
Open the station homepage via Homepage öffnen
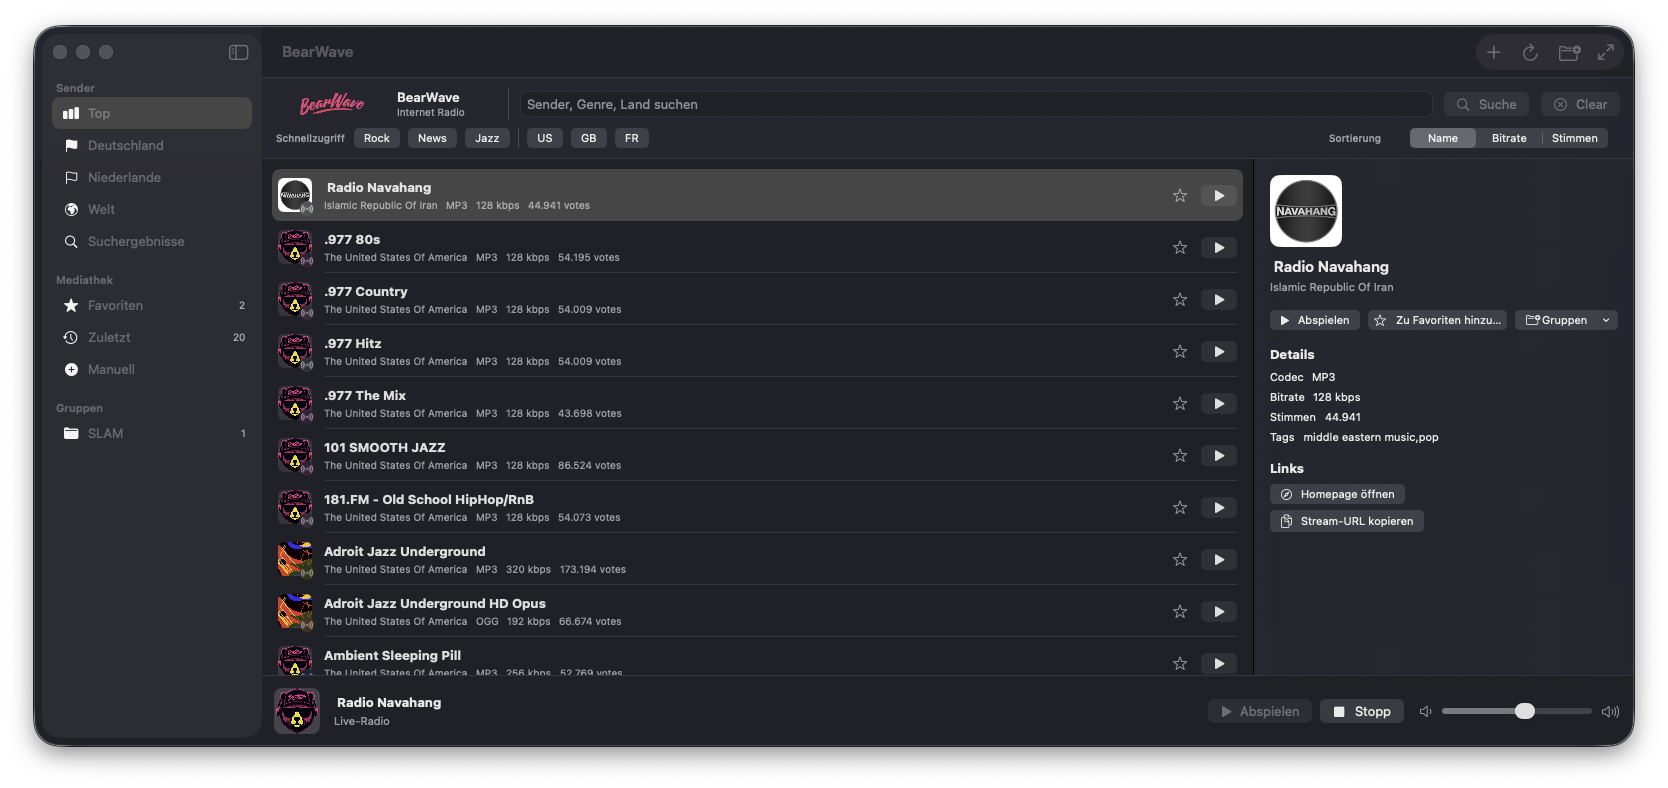pos(1337,494)
